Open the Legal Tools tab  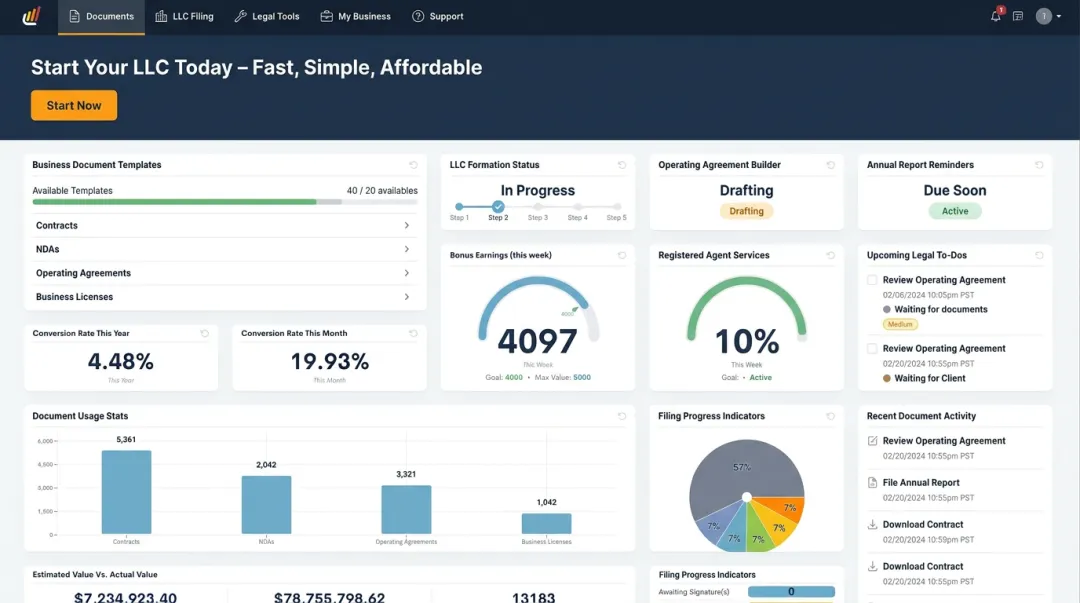coord(267,17)
